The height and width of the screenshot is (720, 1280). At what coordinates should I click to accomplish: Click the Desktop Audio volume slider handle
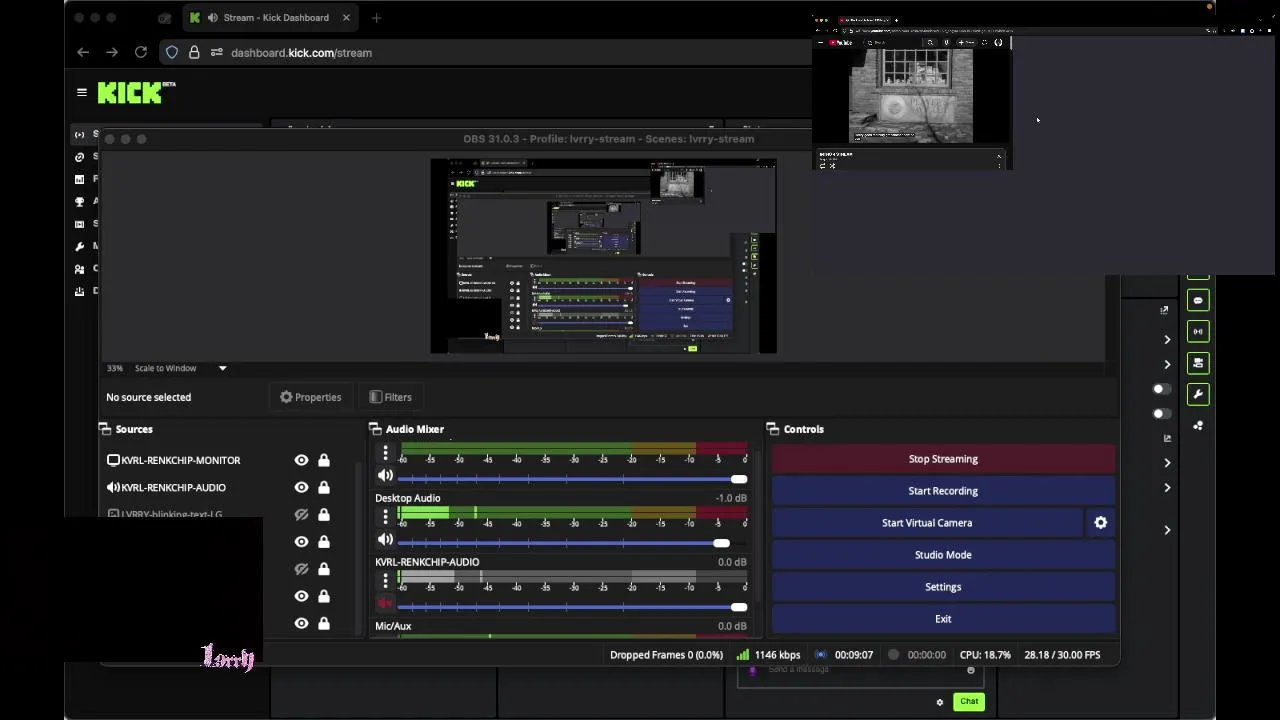pyautogui.click(x=721, y=543)
